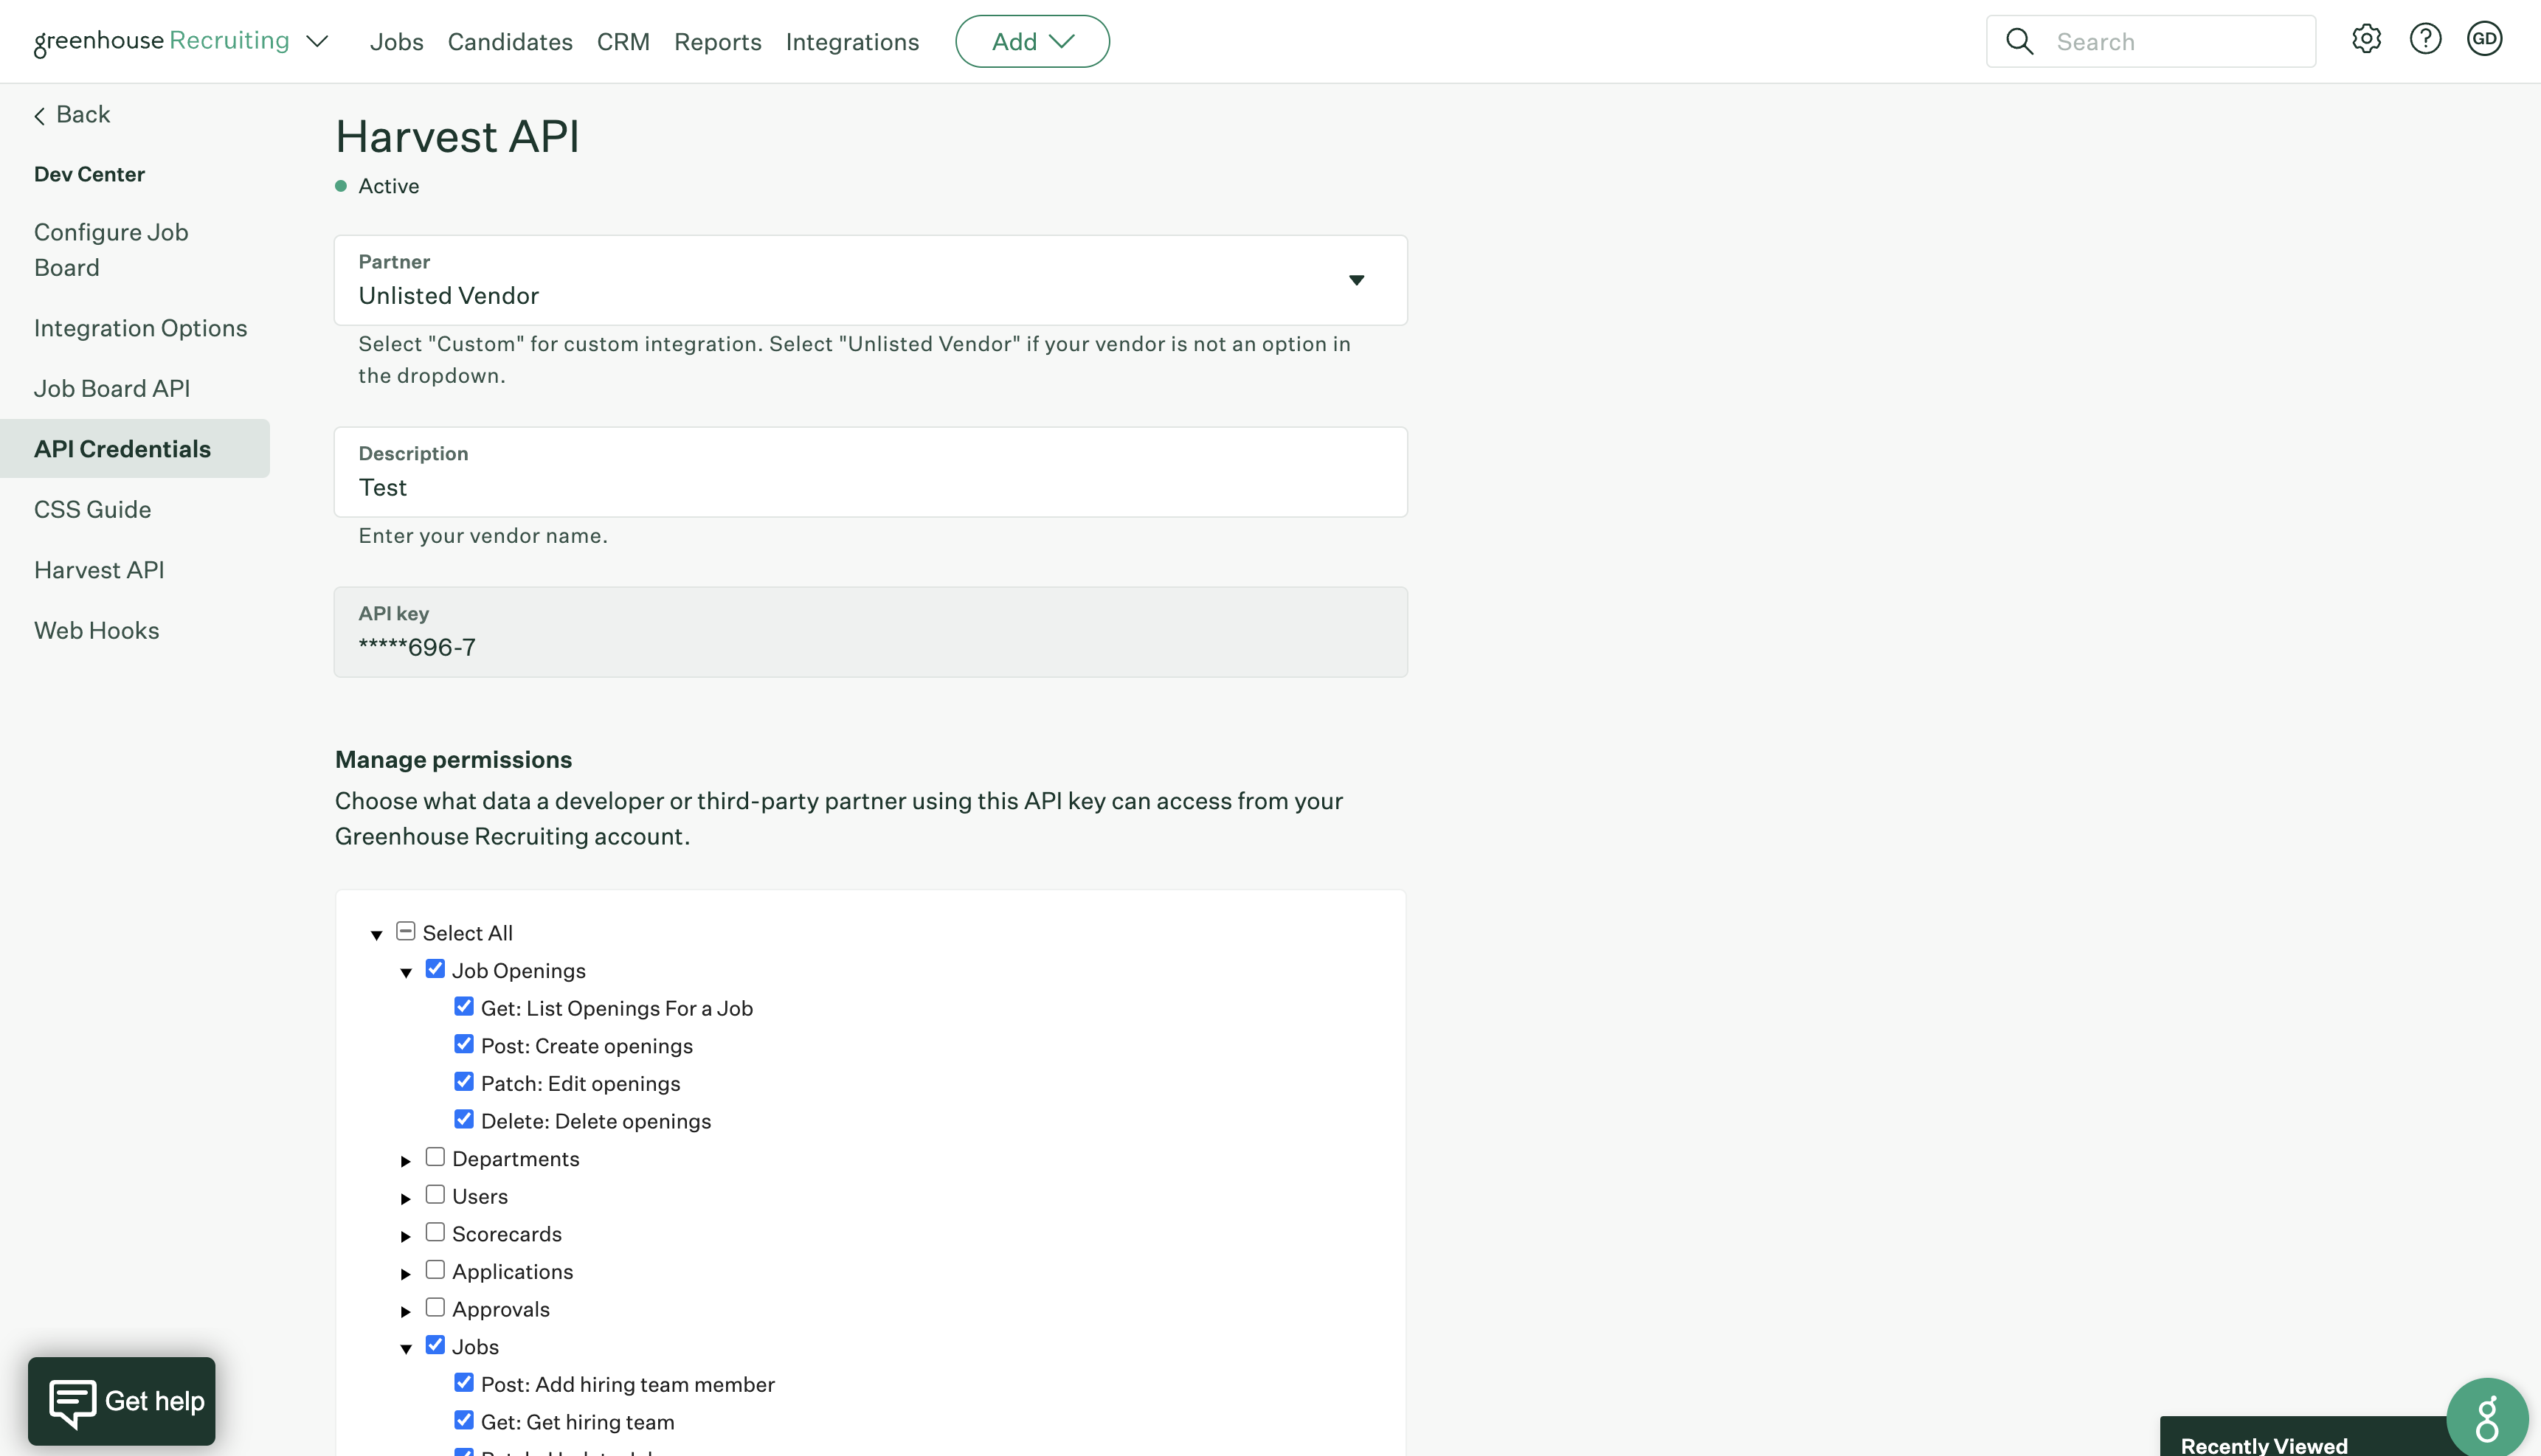Open the GD user avatar menu
The image size is (2541, 1456).
[2484, 39]
